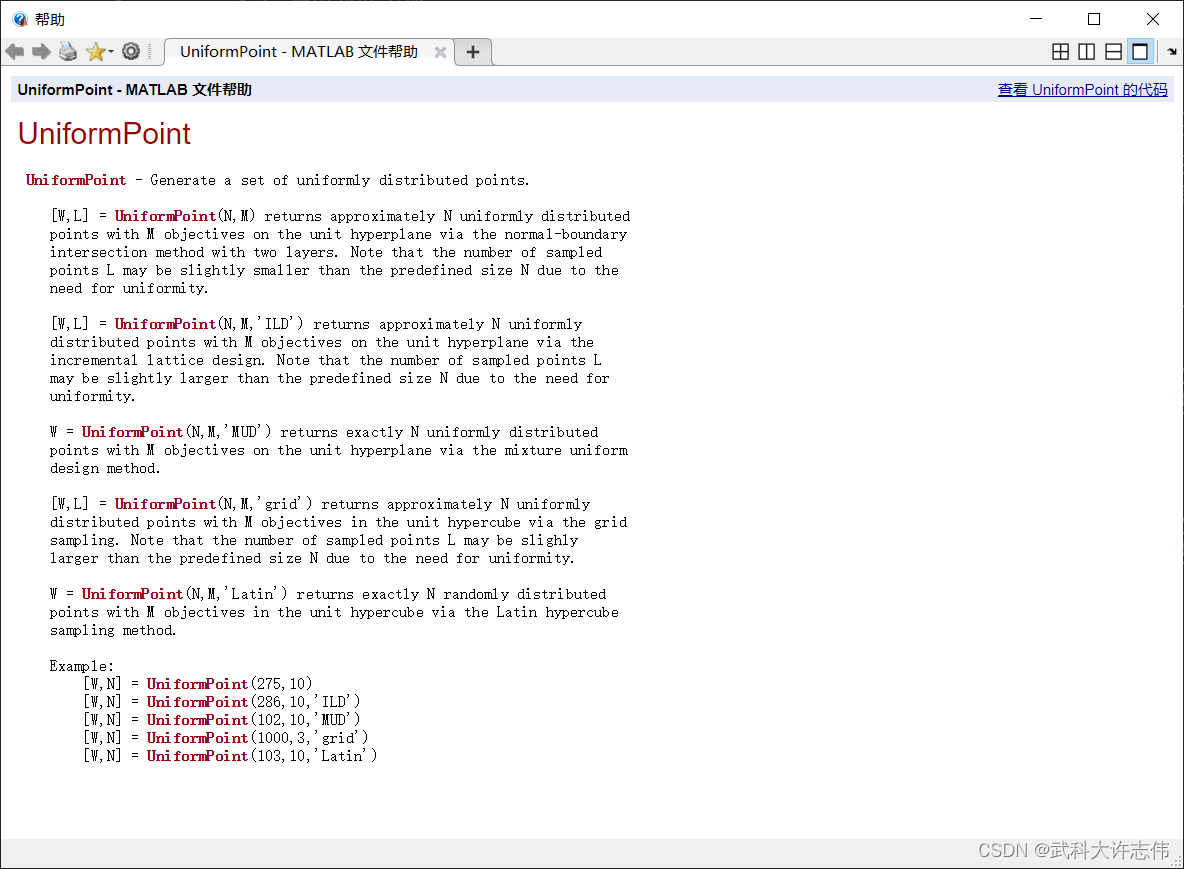This screenshot has width=1184, height=869.
Task: Switch to four-tile grid layout
Action: tap(1060, 51)
